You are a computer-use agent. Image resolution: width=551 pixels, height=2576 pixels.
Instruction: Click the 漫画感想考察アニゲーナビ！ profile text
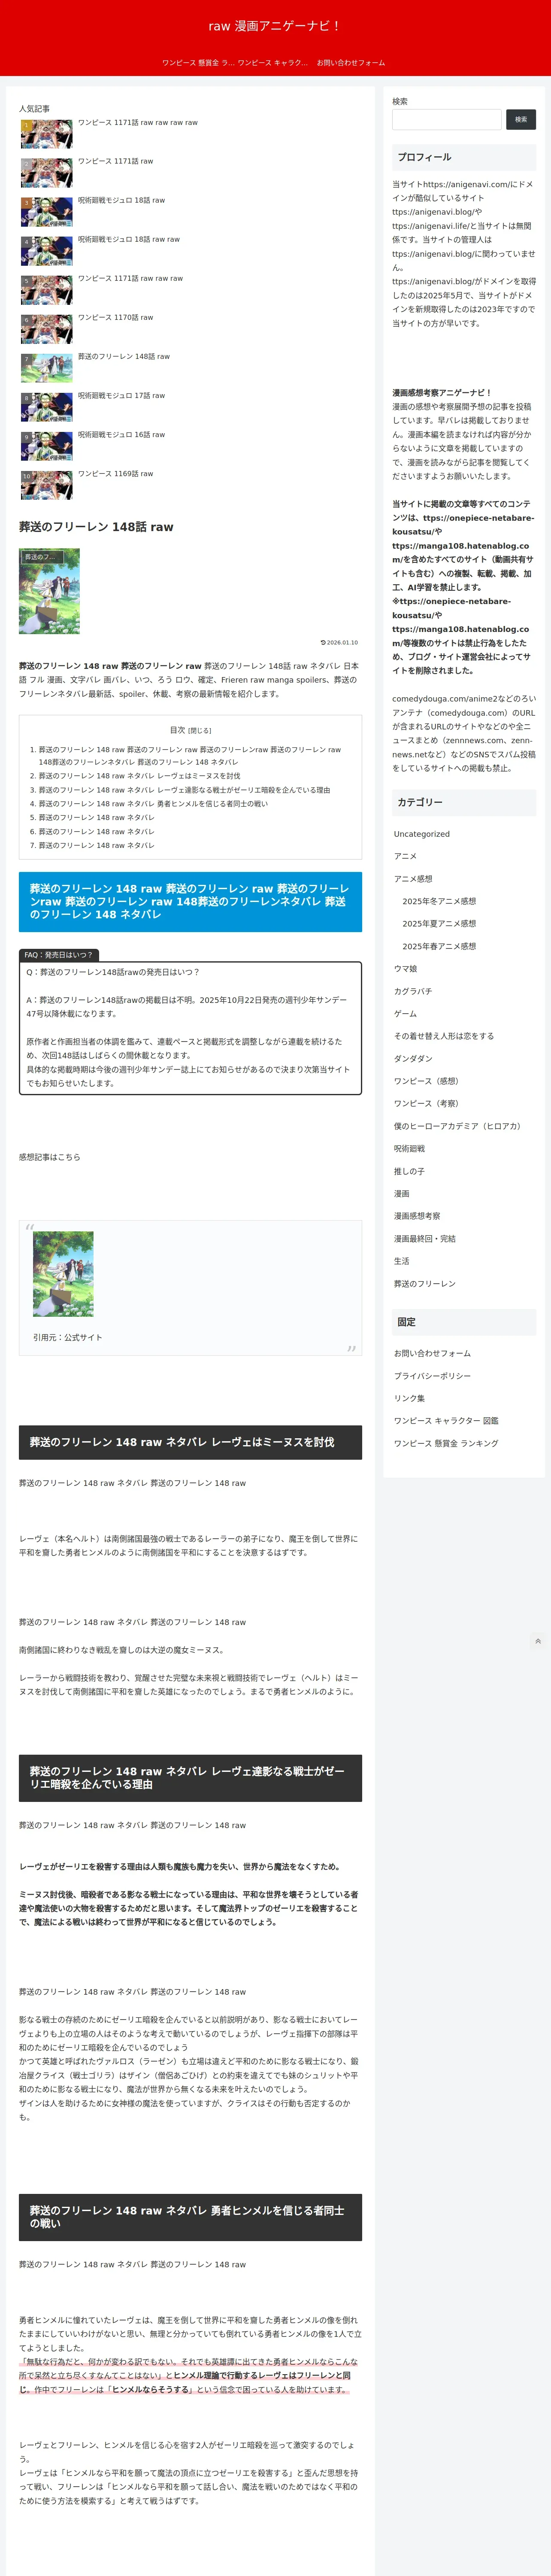[x=442, y=393]
